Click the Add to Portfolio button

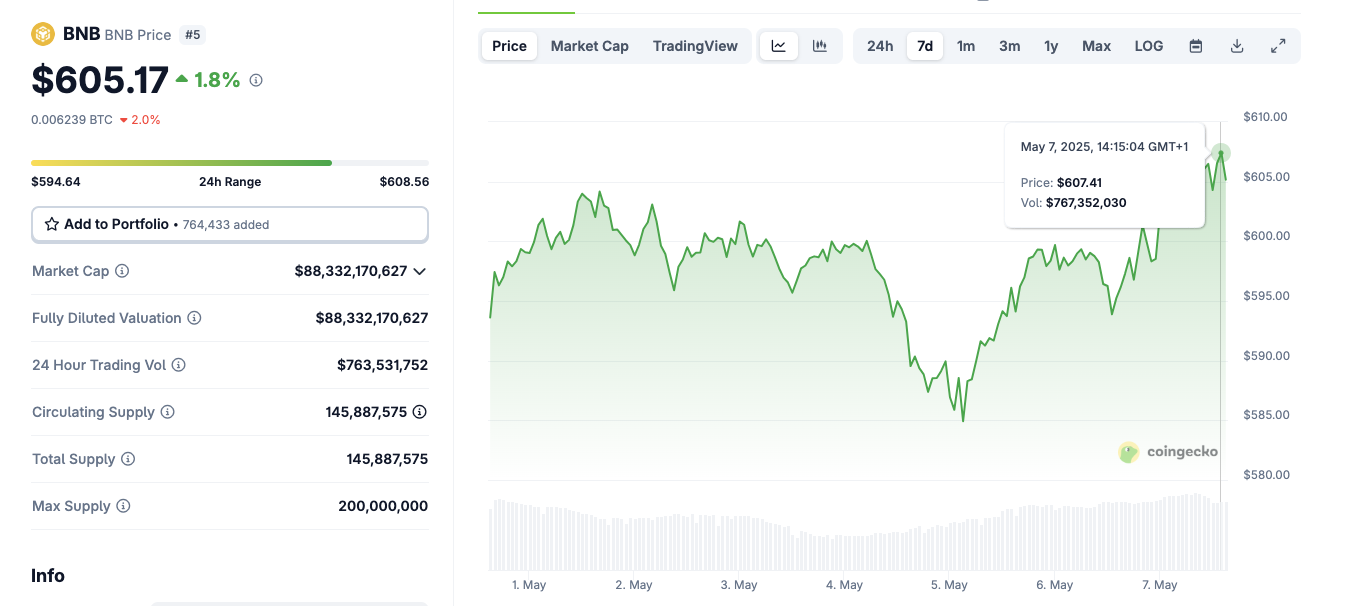click(230, 224)
